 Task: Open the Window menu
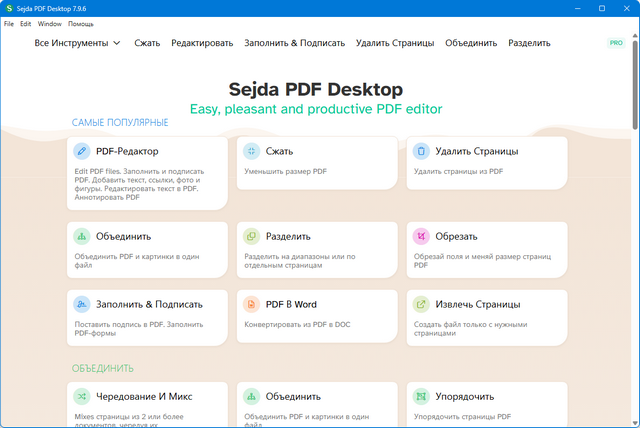pos(49,24)
